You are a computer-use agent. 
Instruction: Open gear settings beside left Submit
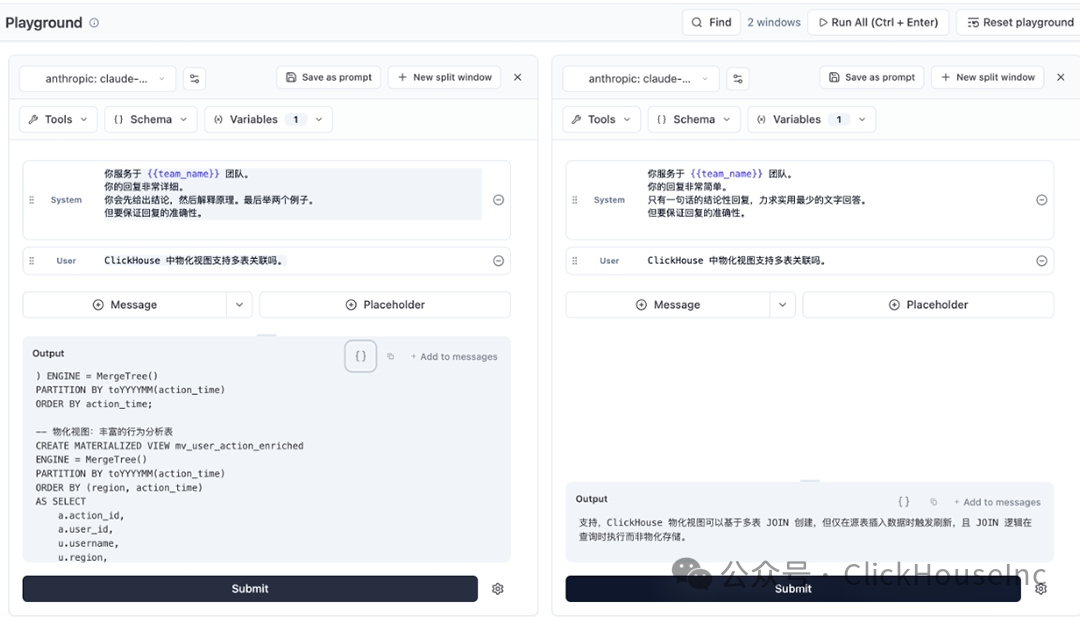tap(498, 589)
